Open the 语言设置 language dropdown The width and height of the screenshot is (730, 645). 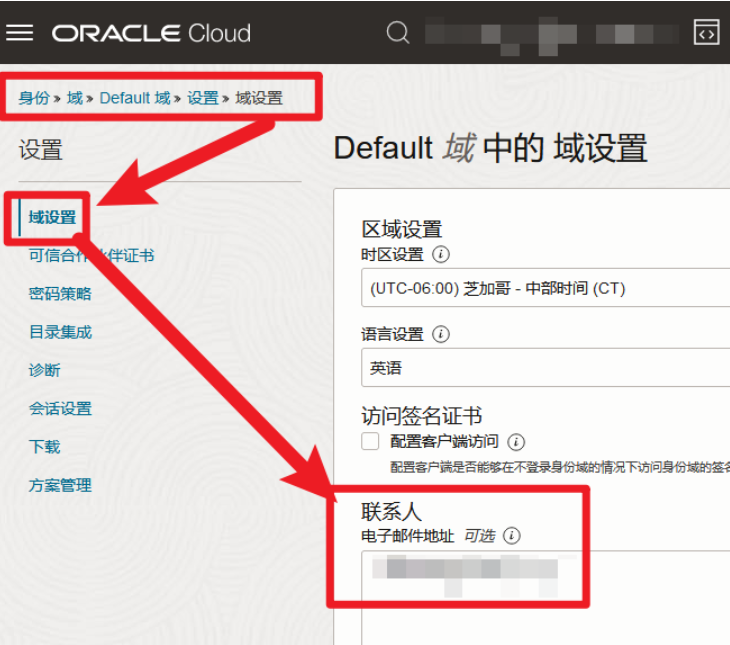(x=545, y=368)
